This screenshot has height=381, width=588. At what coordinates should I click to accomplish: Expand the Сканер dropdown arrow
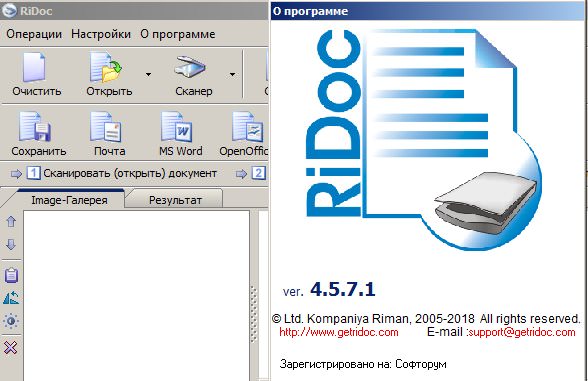point(232,74)
